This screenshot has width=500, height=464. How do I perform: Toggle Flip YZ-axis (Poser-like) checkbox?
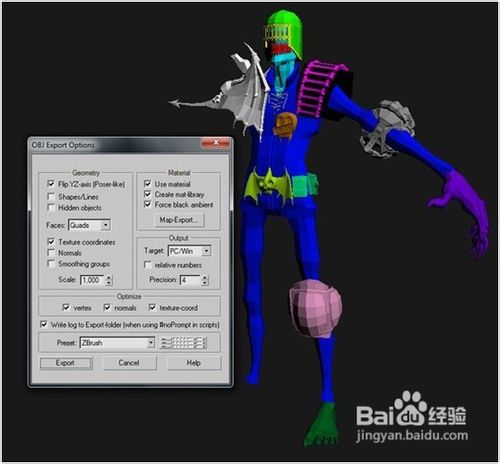click(x=51, y=184)
